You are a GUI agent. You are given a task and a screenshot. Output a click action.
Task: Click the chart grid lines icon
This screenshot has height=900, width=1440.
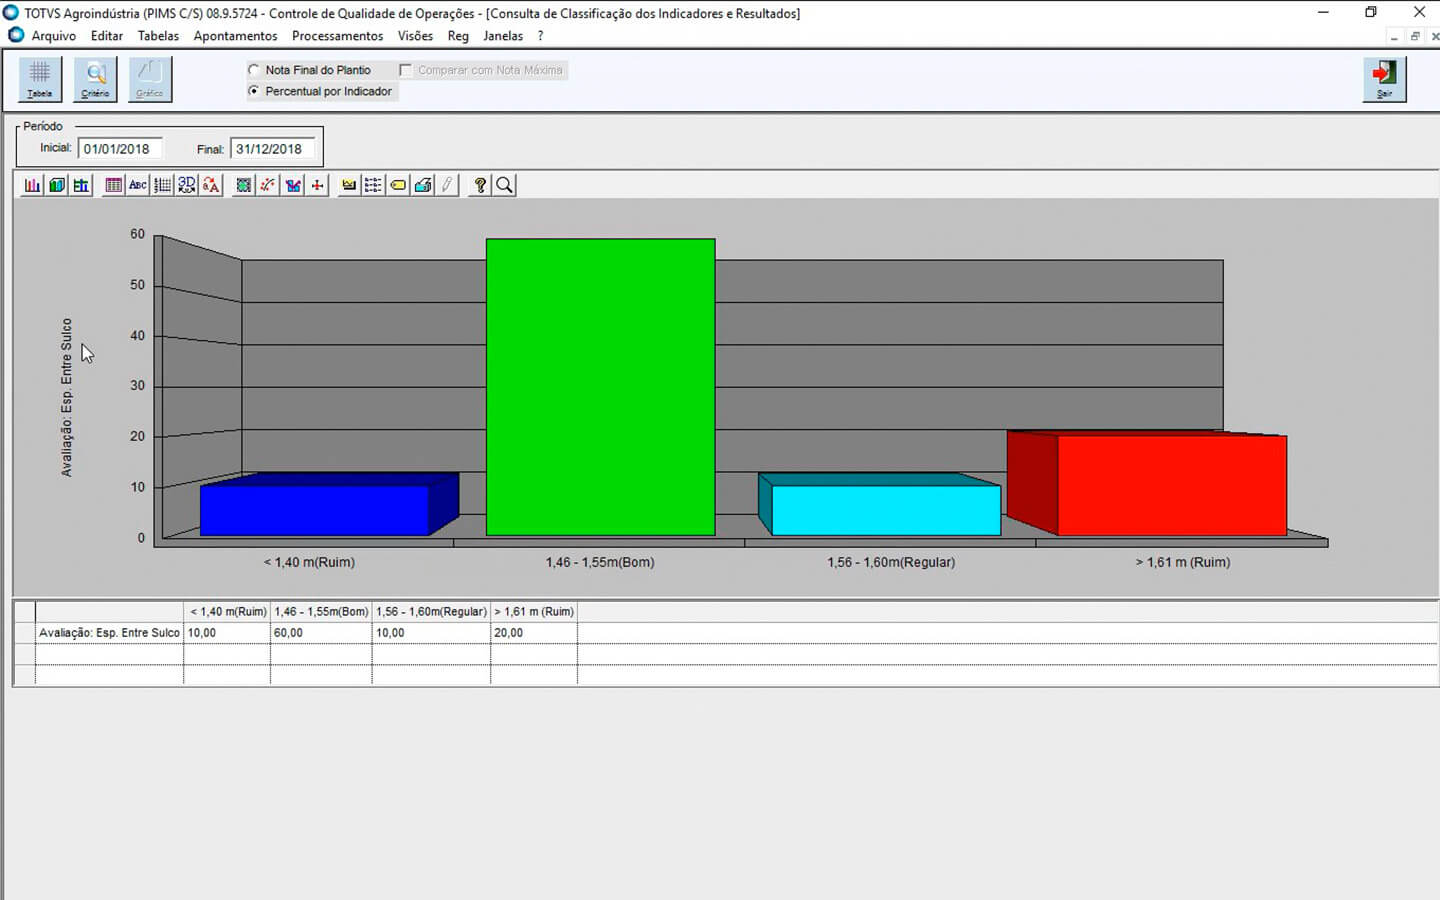[x=162, y=185]
